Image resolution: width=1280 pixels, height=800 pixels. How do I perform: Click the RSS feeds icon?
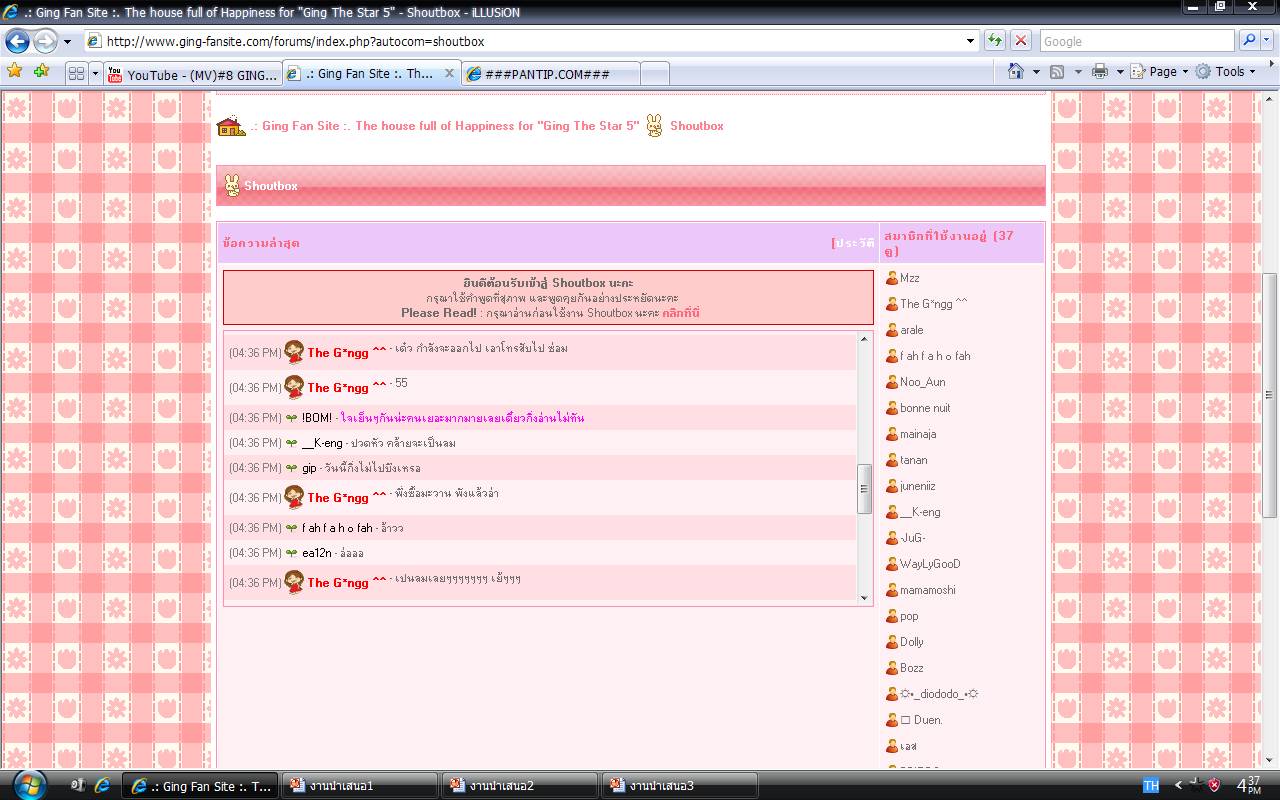click(x=1057, y=71)
